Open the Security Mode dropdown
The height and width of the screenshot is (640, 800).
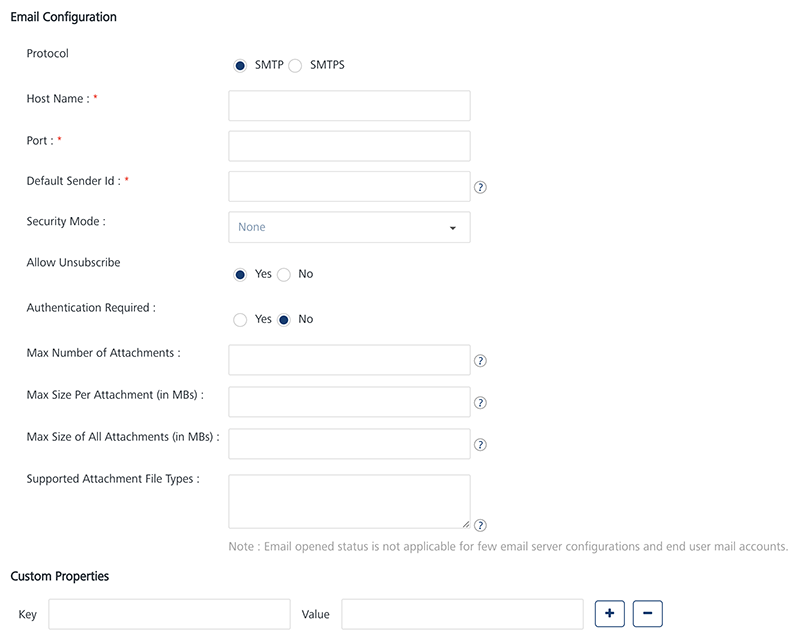349,227
